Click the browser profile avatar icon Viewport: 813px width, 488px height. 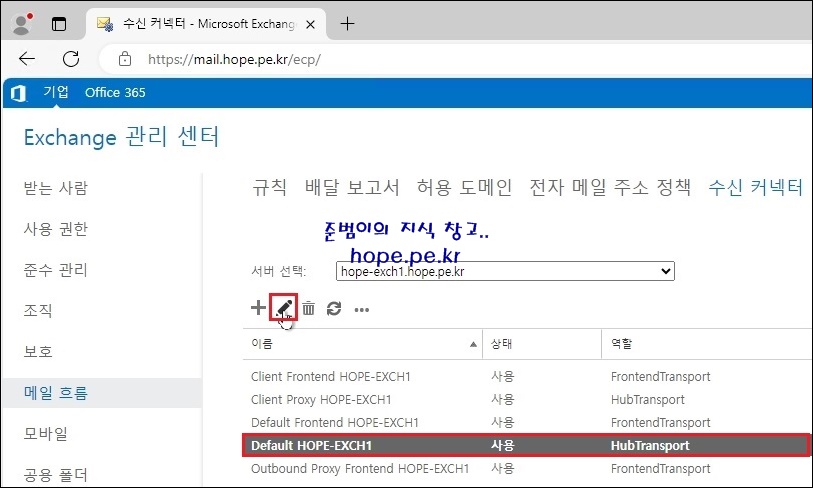pos(22,24)
